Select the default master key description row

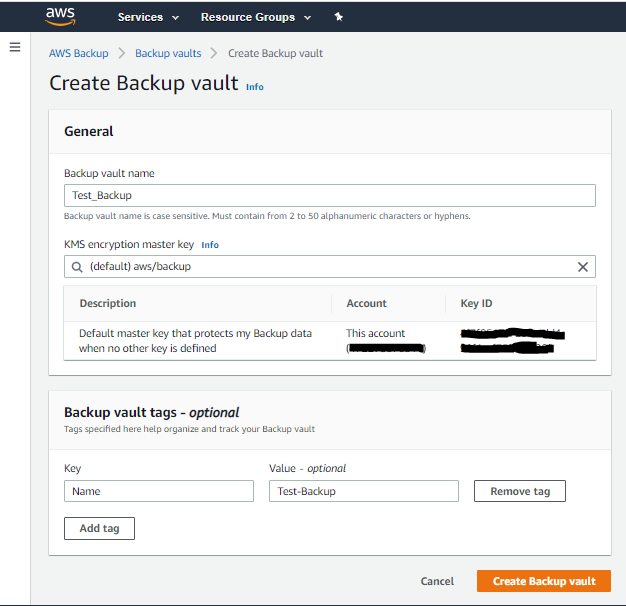tap(330, 341)
